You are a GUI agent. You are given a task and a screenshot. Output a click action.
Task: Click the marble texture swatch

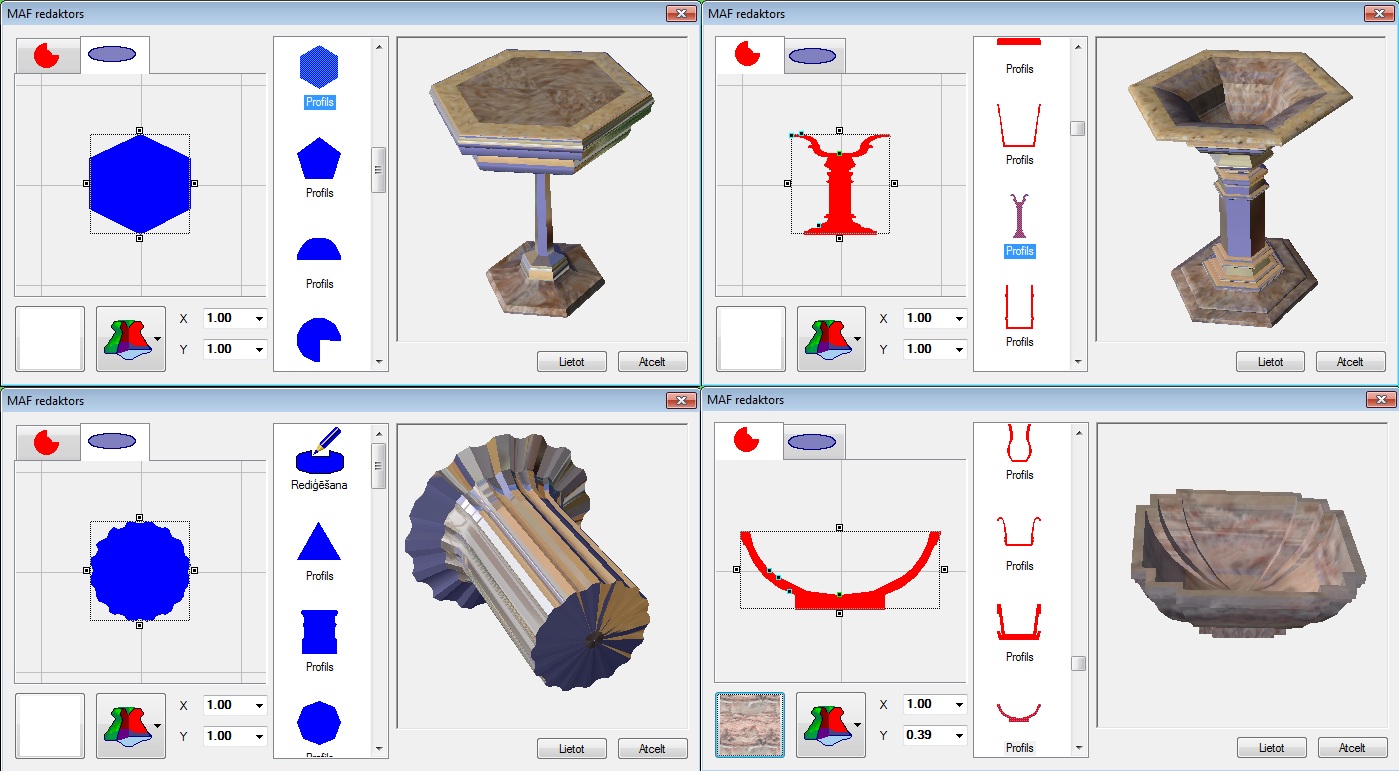tap(750, 725)
